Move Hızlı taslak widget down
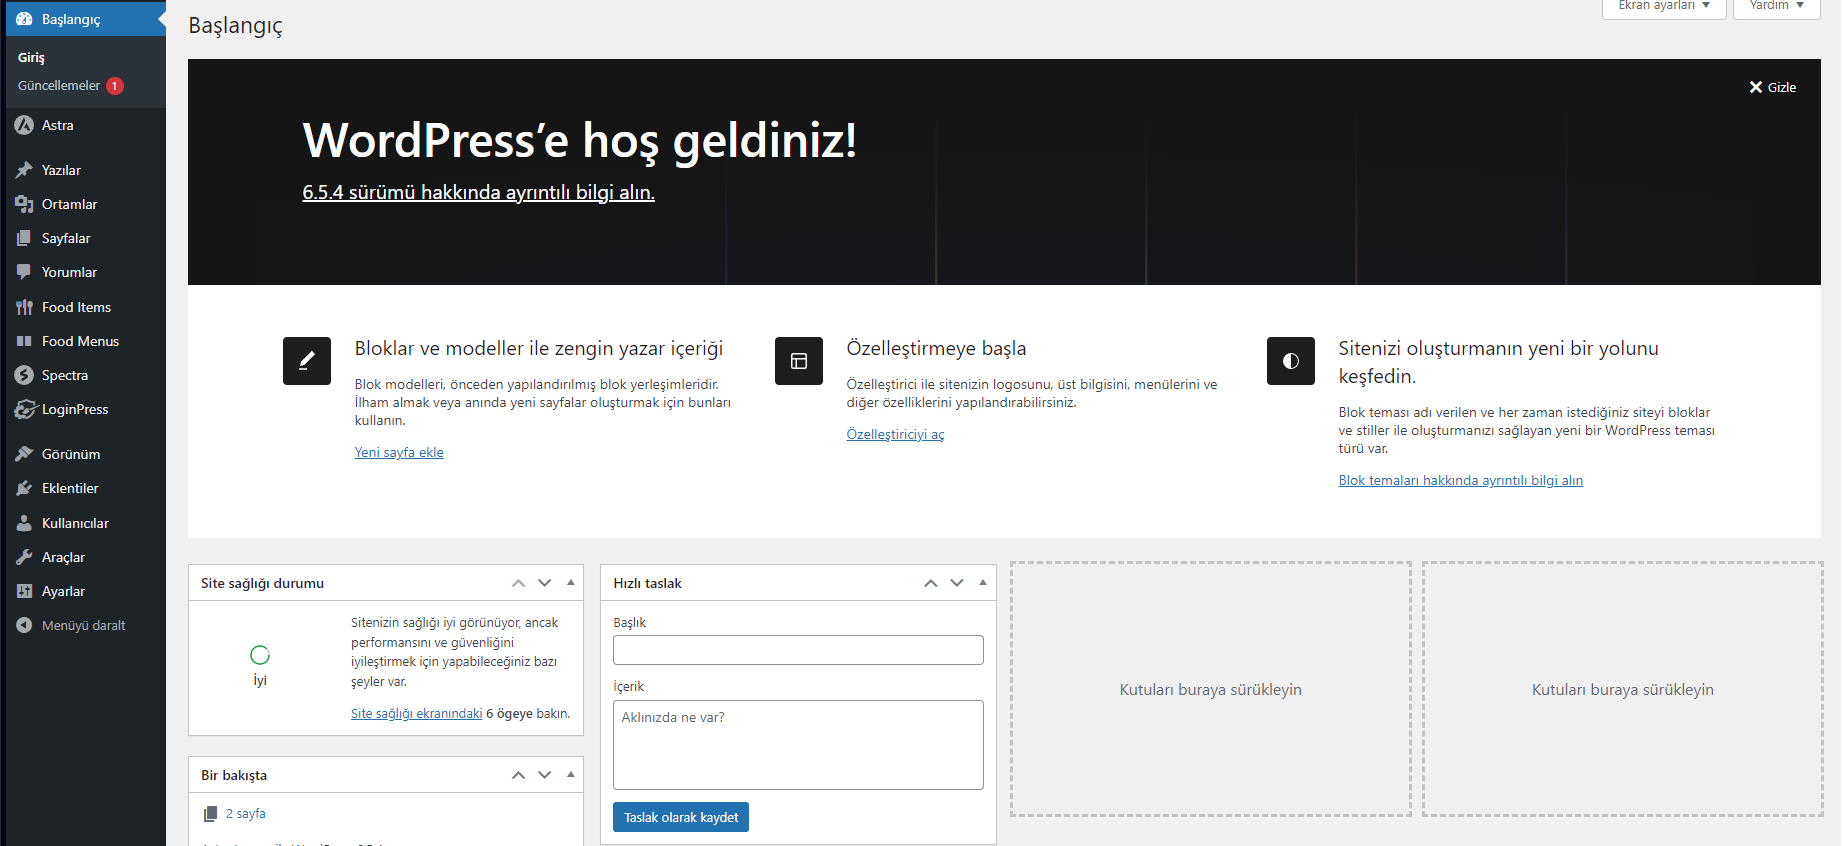The image size is (1843, 846). (x=957, y=583)
